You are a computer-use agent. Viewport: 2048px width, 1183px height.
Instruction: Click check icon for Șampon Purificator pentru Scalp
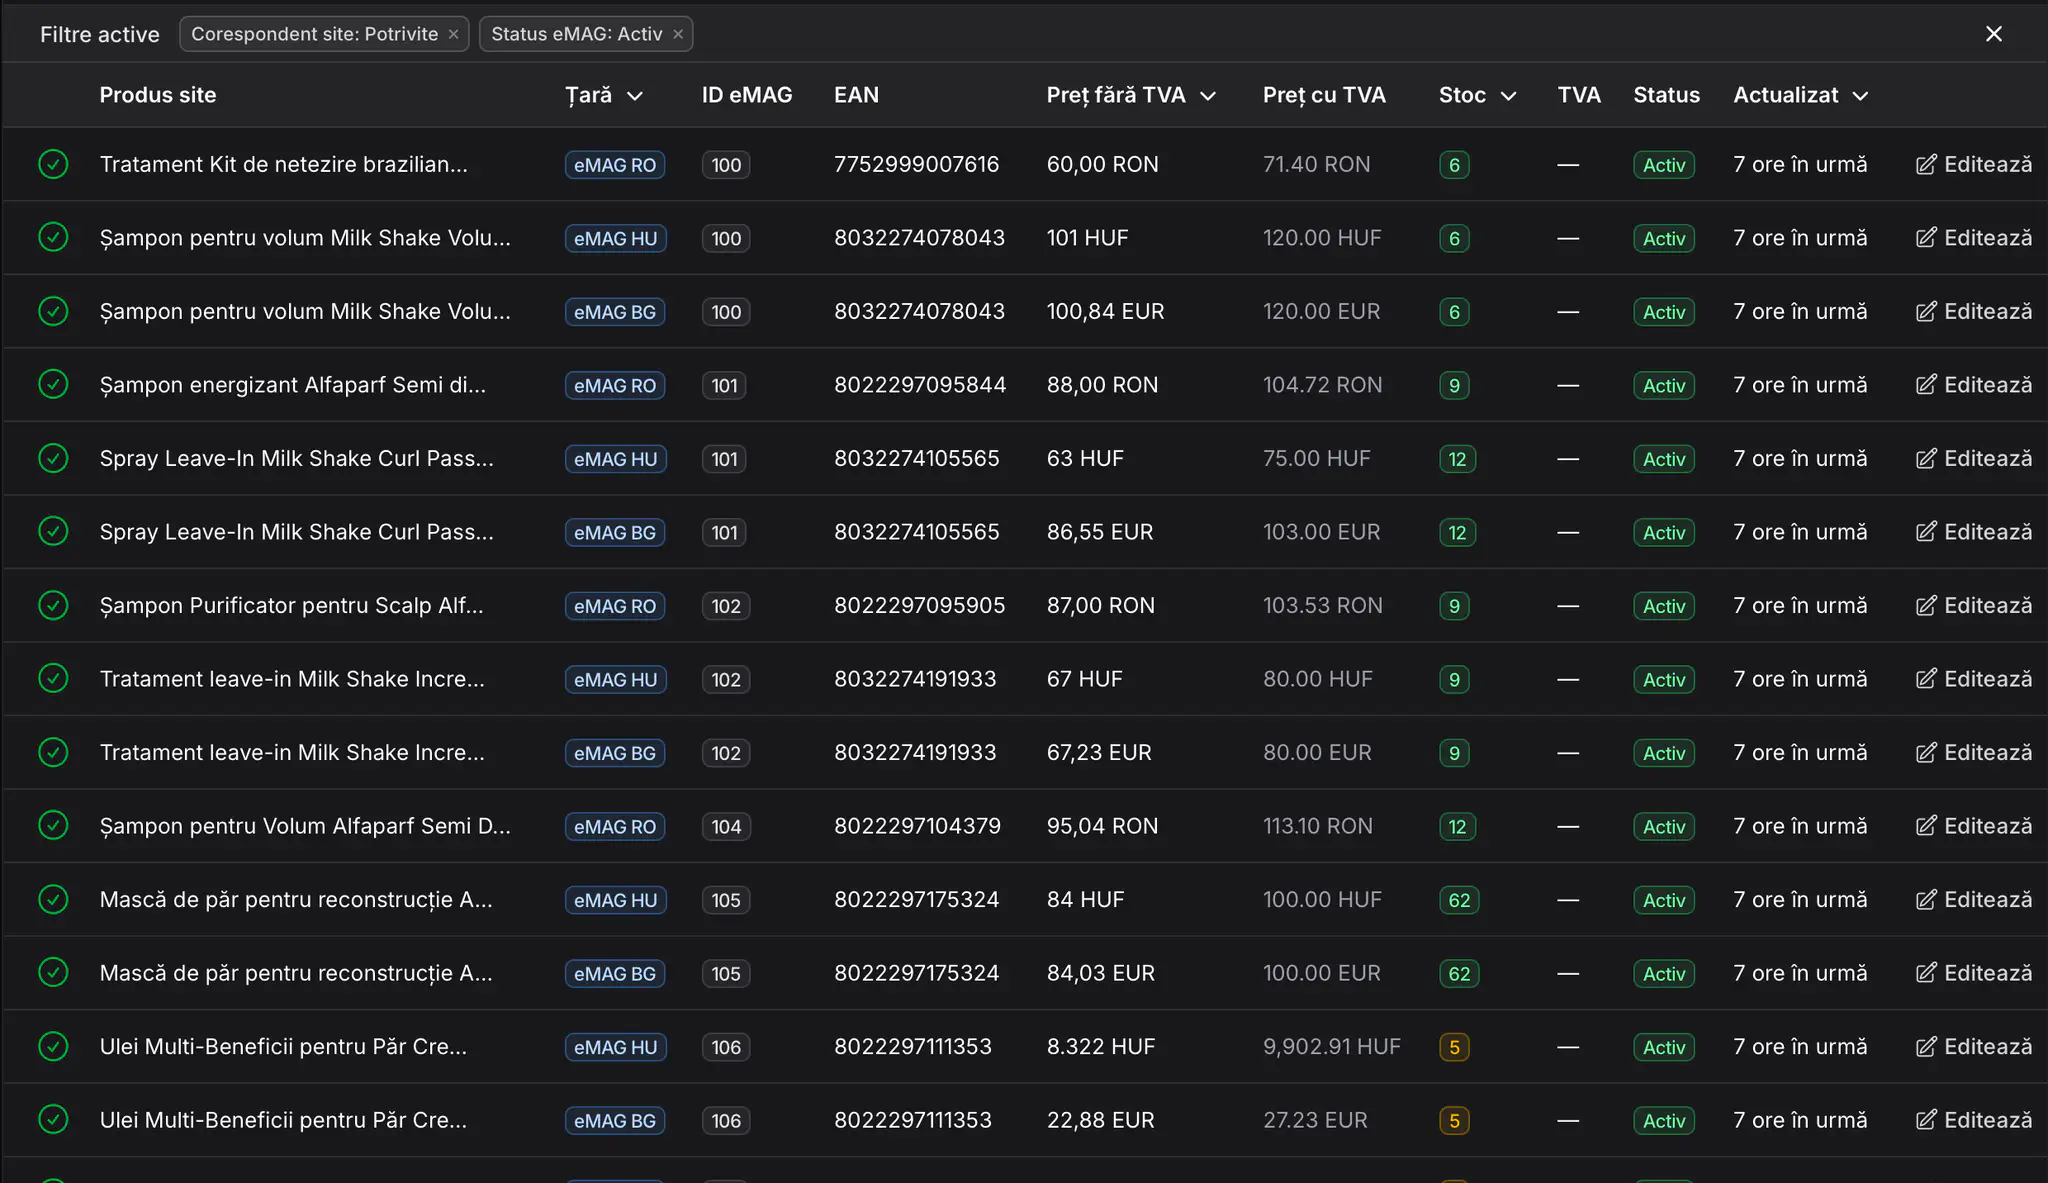click(x=53, y=605)
